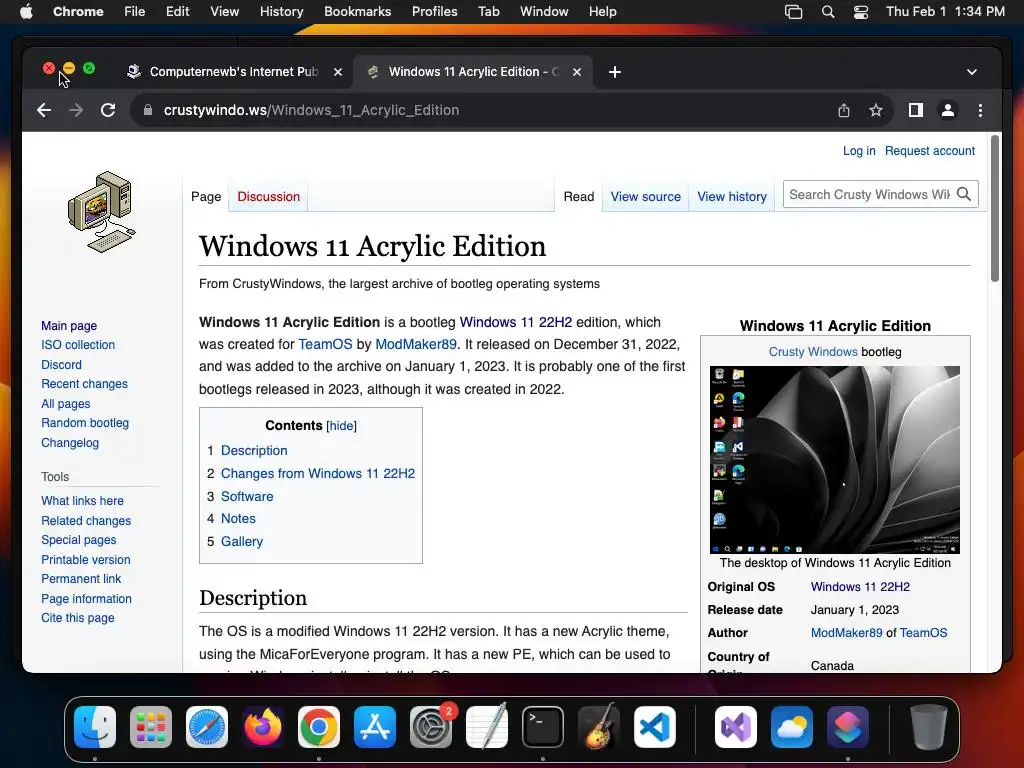
Task: Open the share icon in address bar
Action: pos(844,110)
